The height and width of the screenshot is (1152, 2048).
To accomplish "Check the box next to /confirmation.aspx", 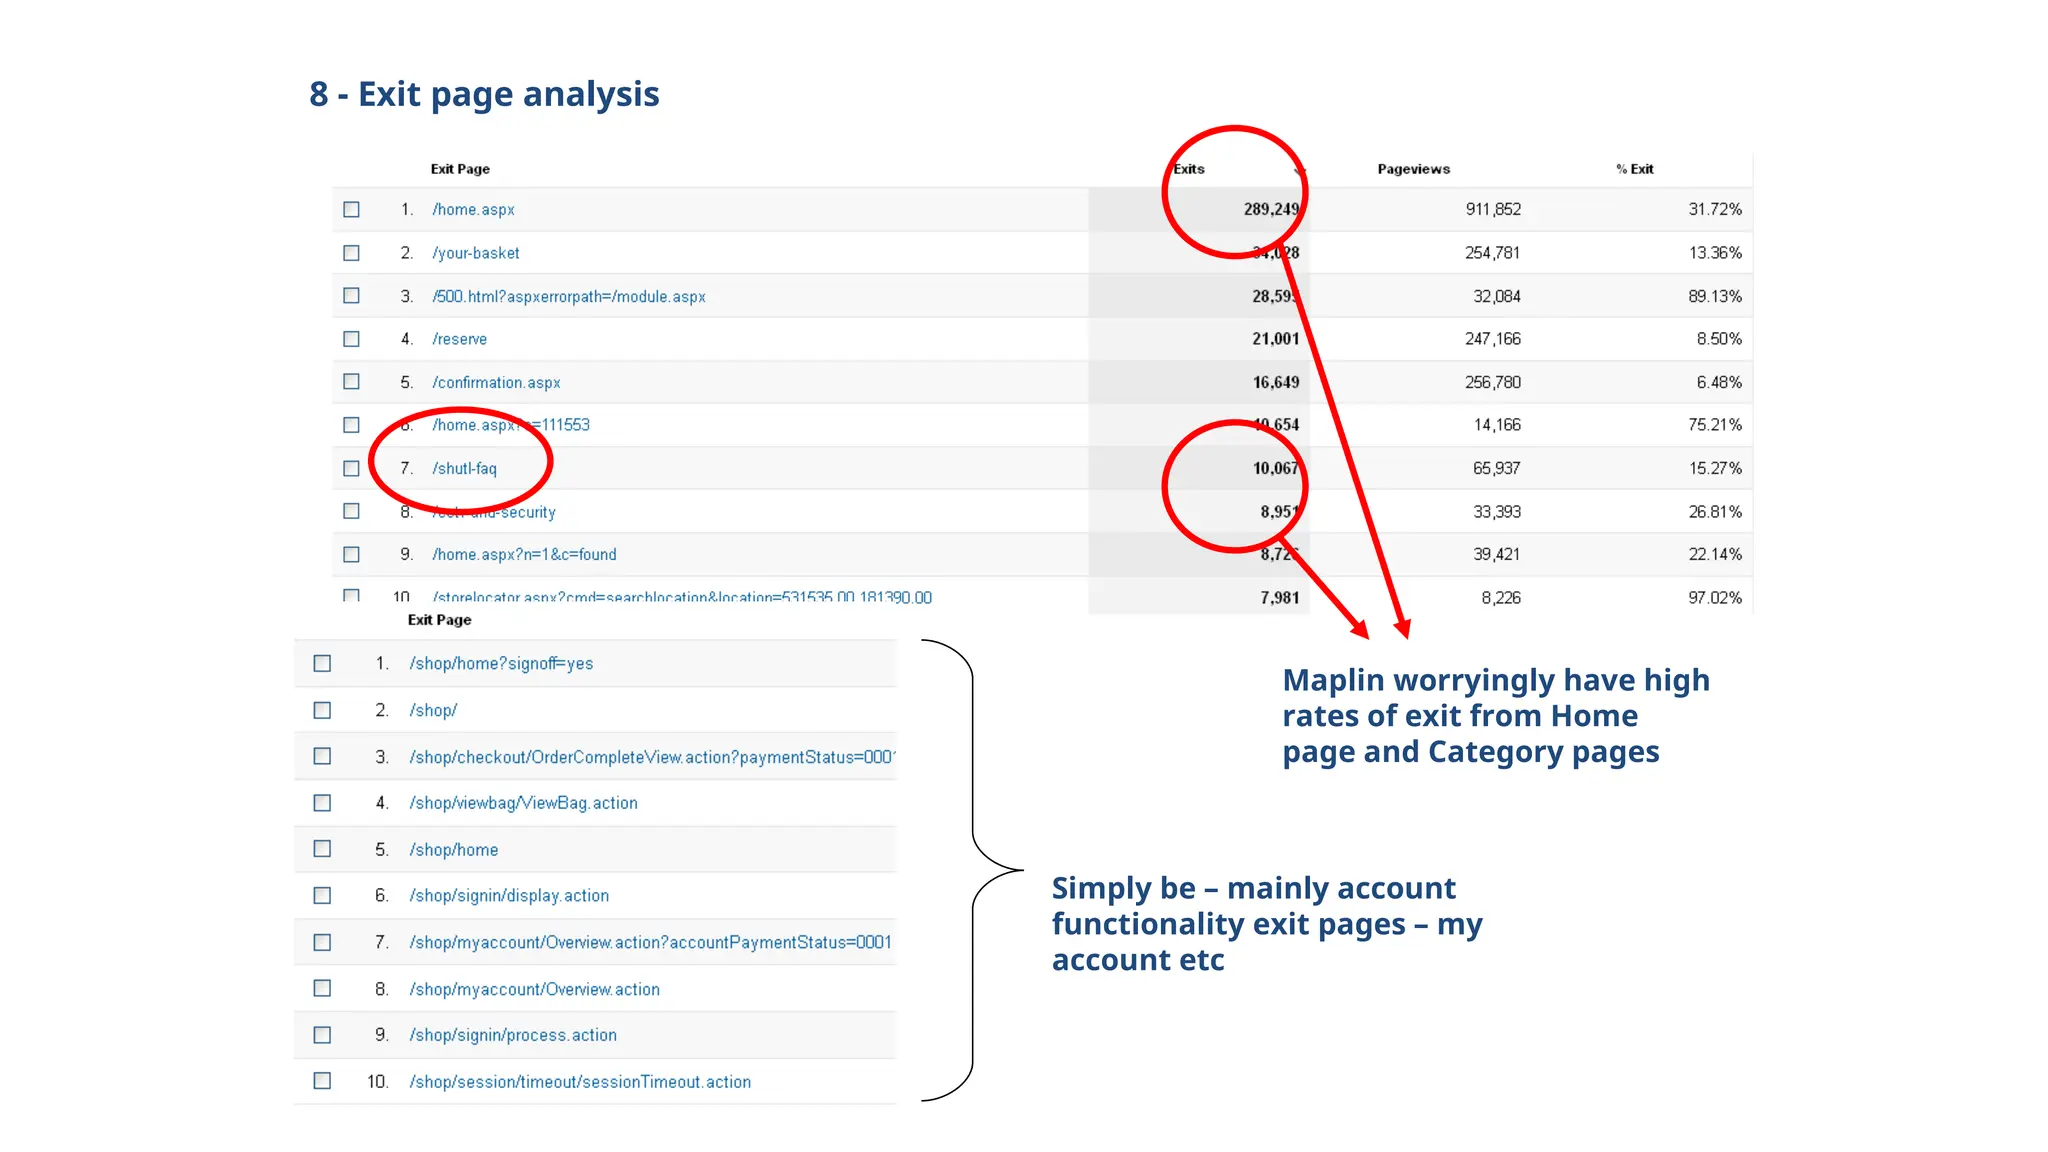I will [351, 382].
